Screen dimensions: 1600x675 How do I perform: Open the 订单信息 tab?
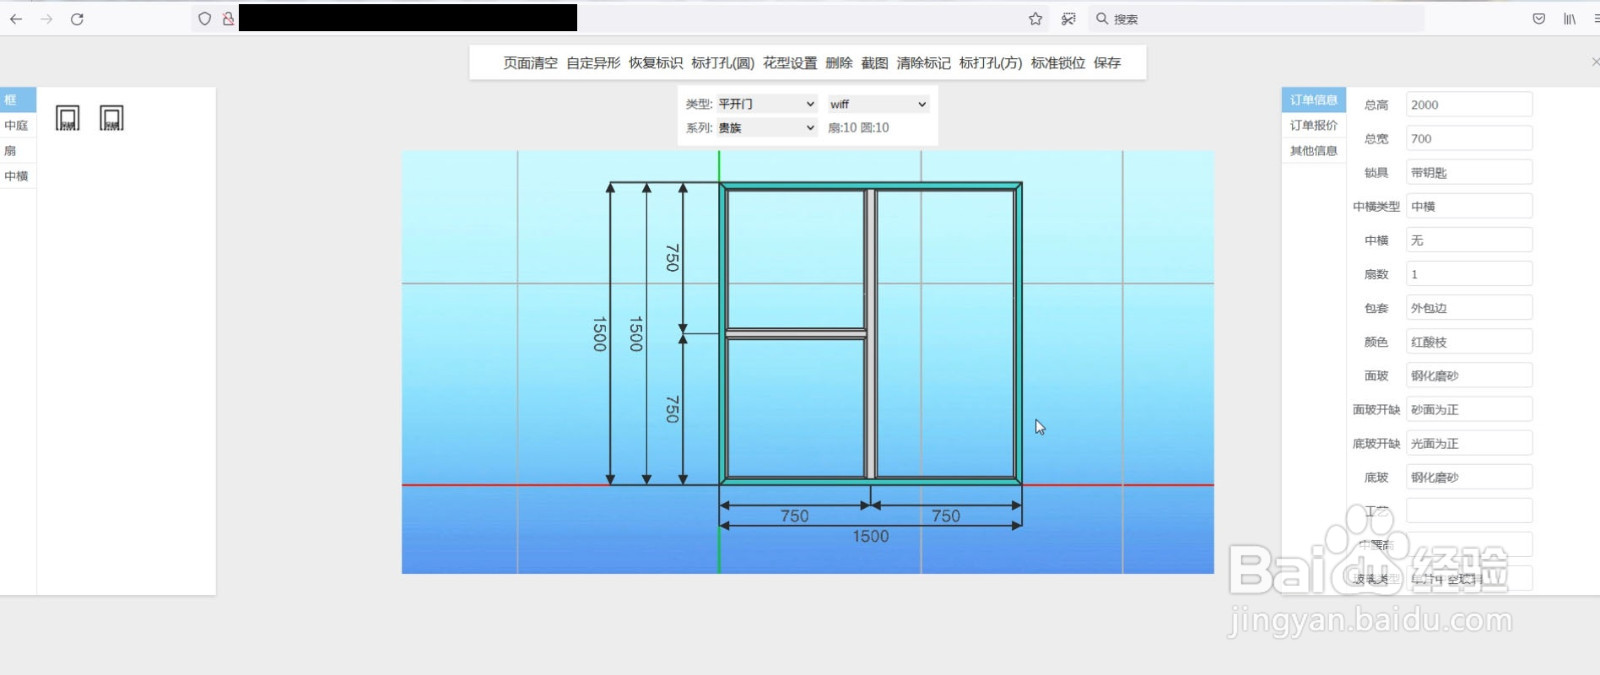tap(1313, 100)
